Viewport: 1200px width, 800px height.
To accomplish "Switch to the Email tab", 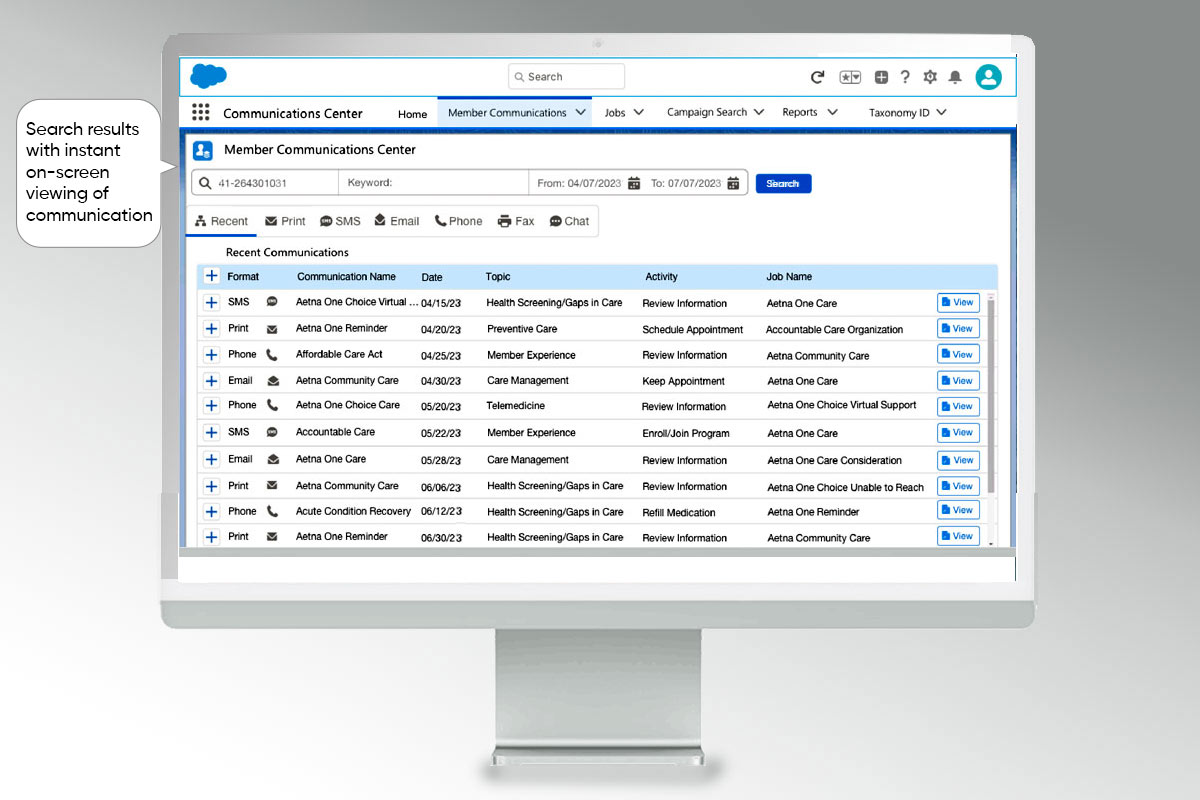I will [397, 221].
